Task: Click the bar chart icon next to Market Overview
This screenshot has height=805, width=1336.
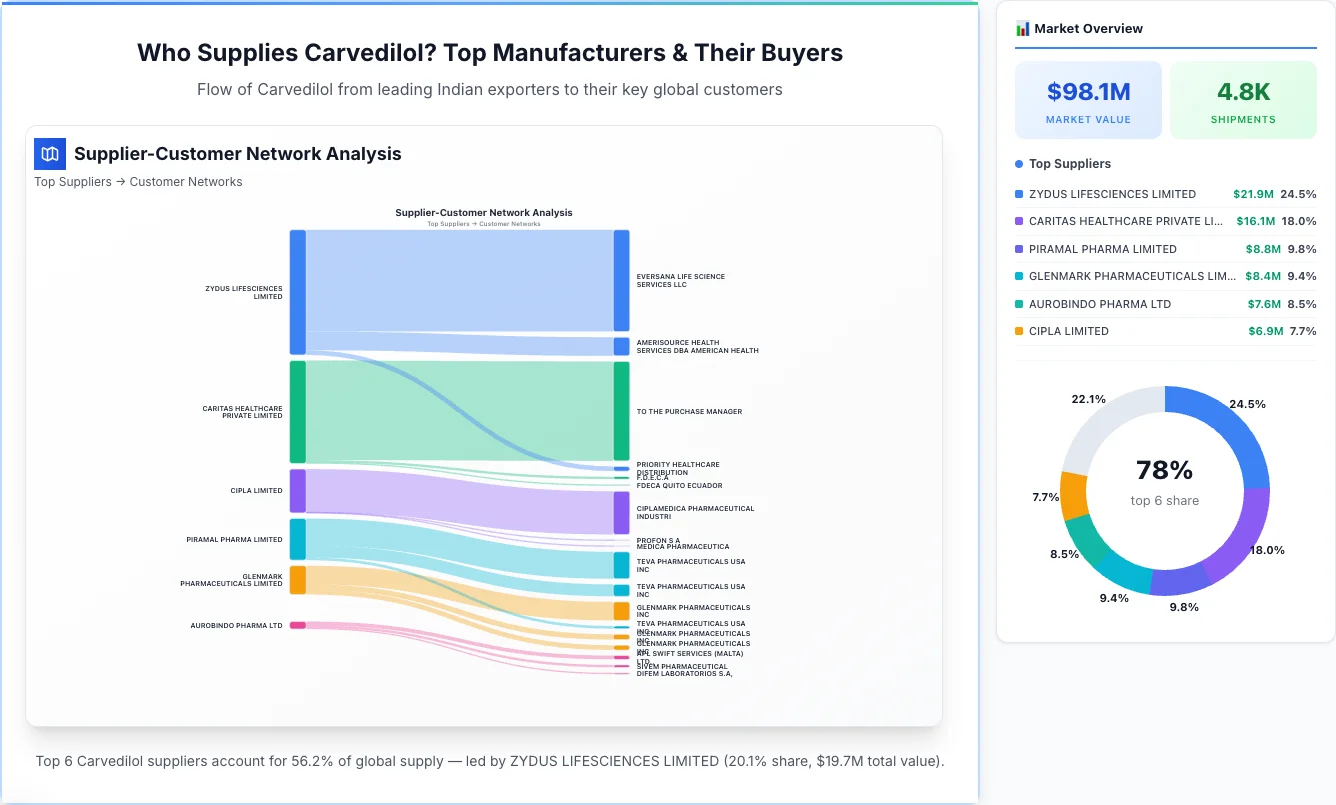Action: [x=1021, y=28]
